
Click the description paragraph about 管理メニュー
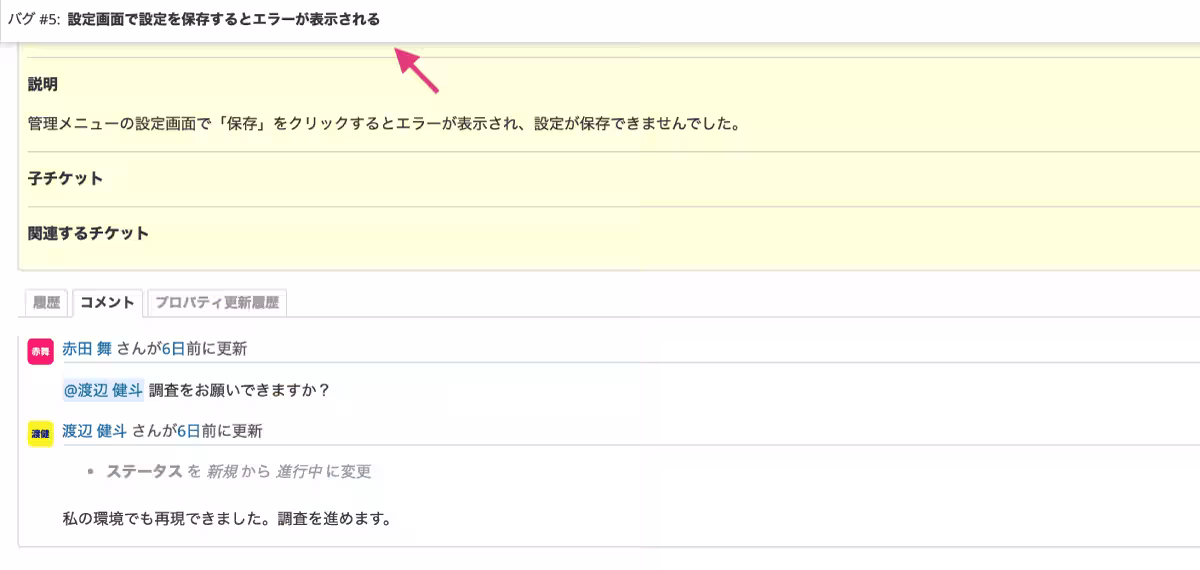point(383,126)
